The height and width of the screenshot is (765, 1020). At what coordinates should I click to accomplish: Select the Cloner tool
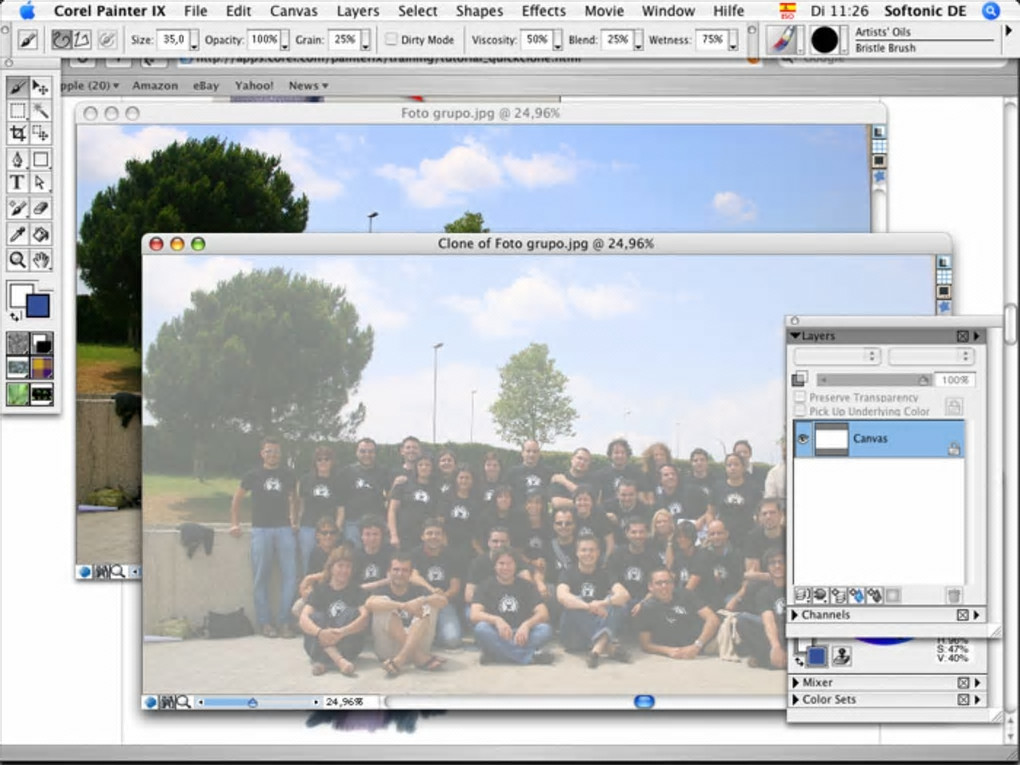[18, 209]
